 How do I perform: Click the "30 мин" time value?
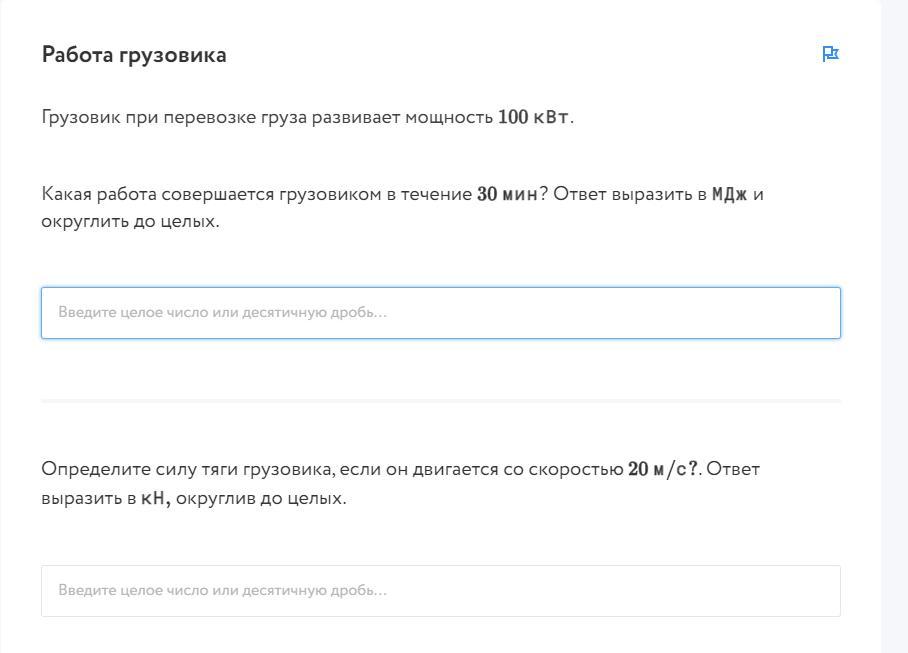point(507,194)
